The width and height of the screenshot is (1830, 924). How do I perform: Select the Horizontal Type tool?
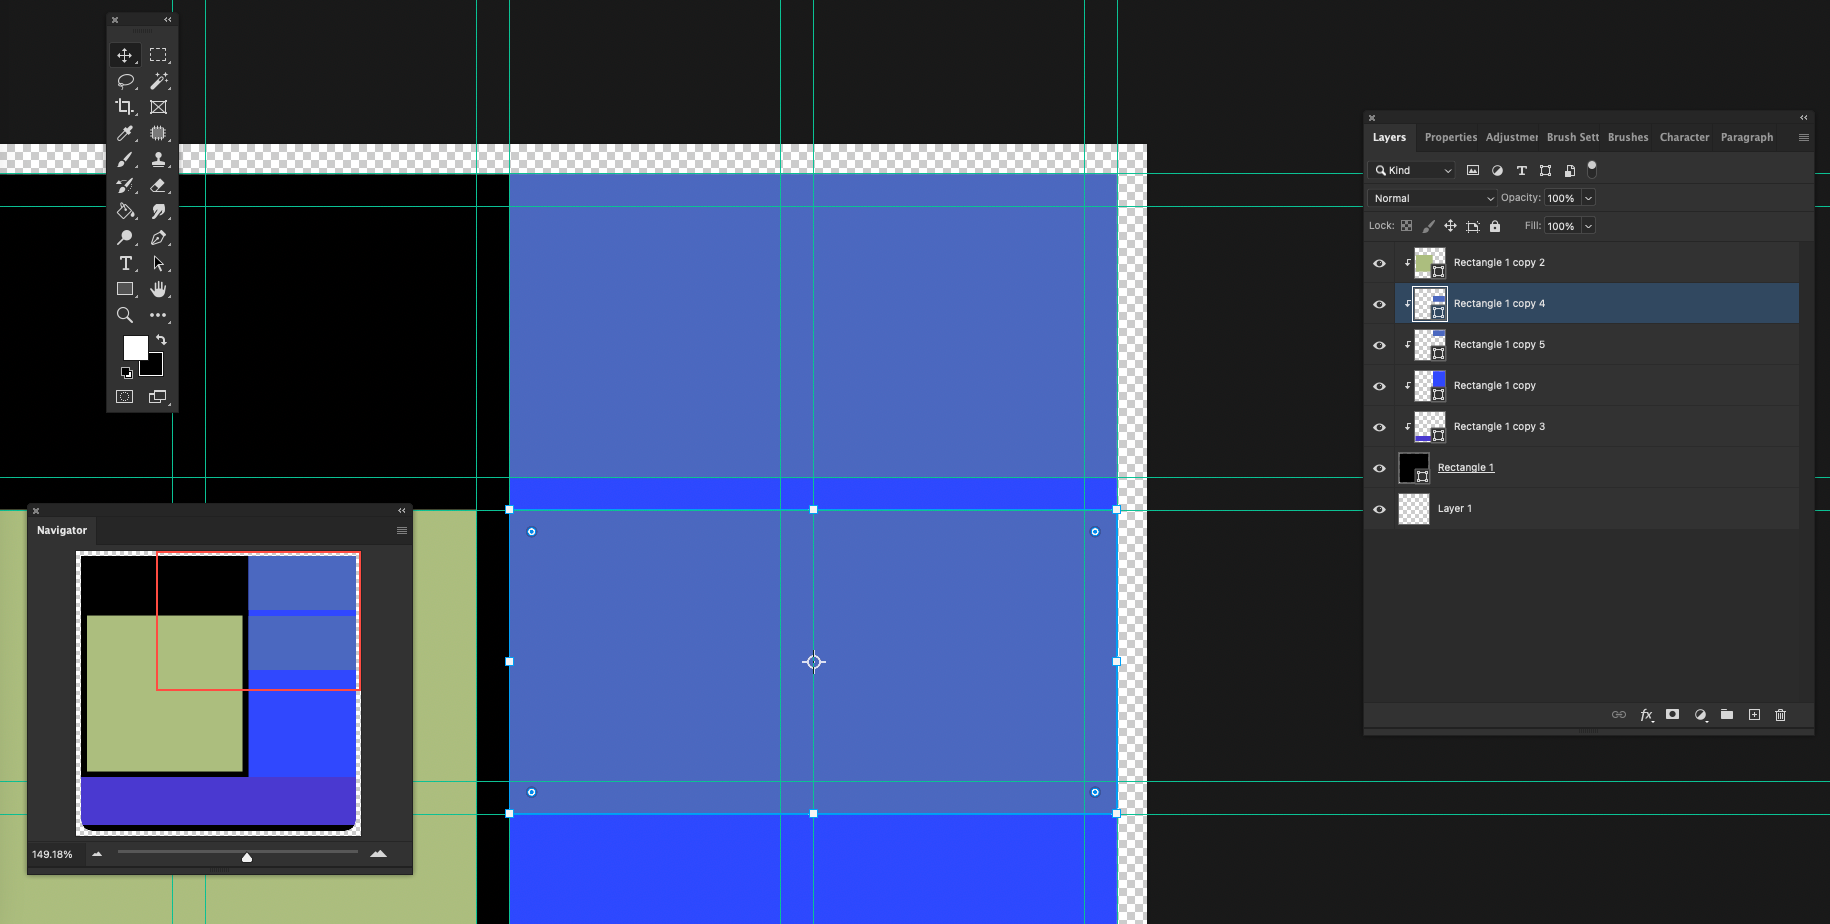coord(125,263)
